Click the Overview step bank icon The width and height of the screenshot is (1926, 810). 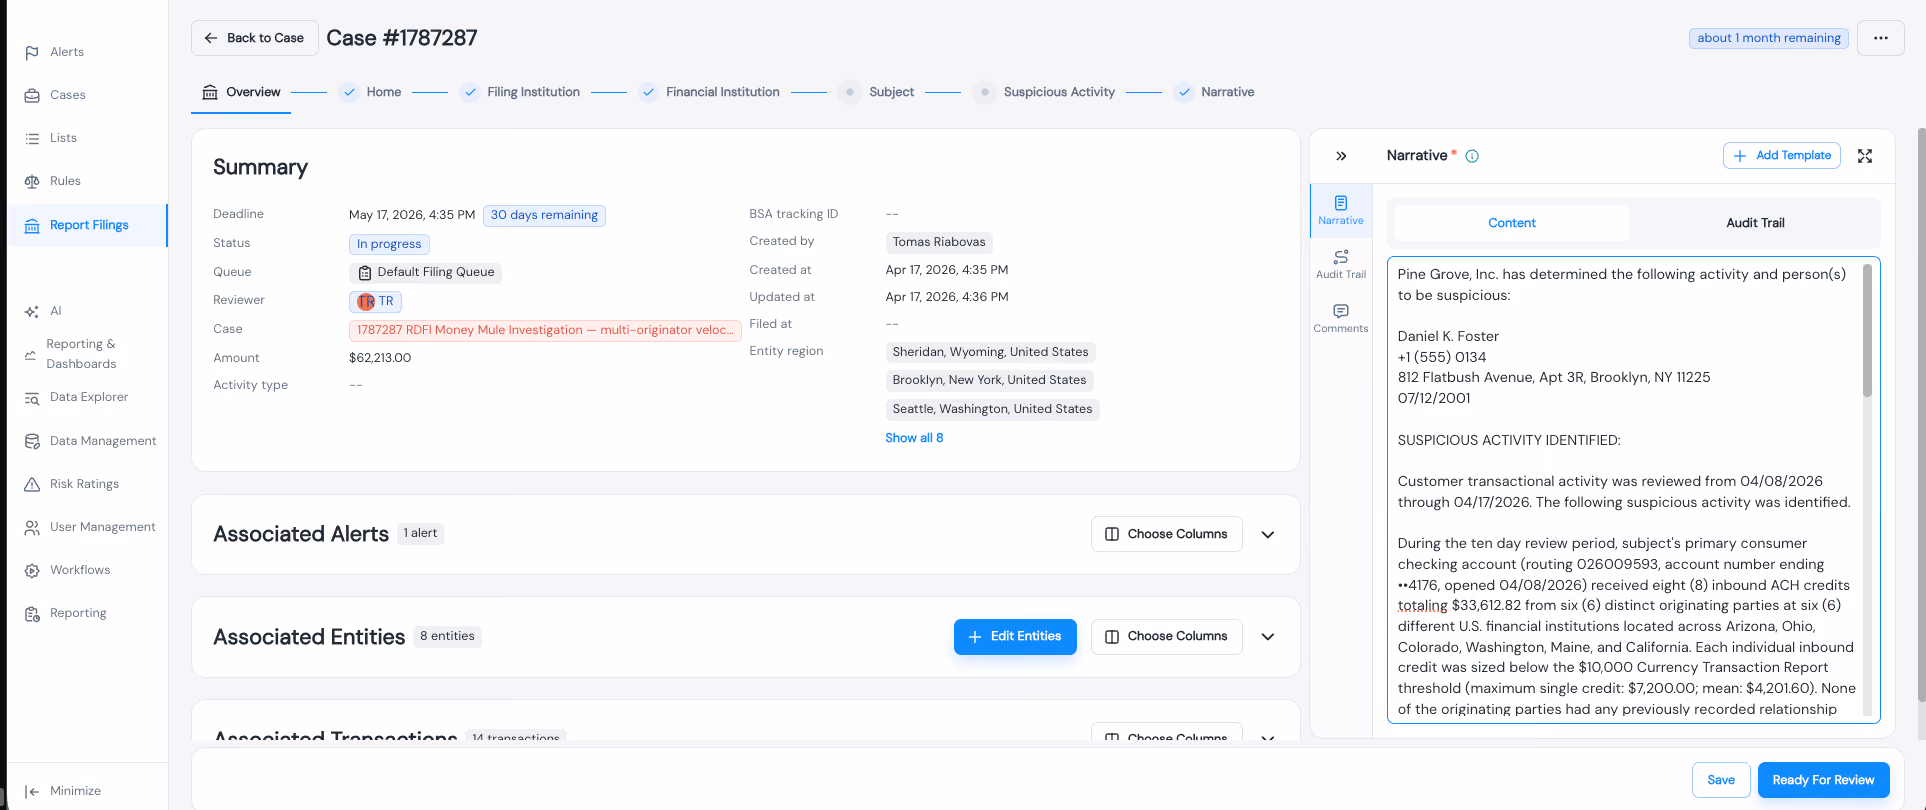tap(210, 92)
